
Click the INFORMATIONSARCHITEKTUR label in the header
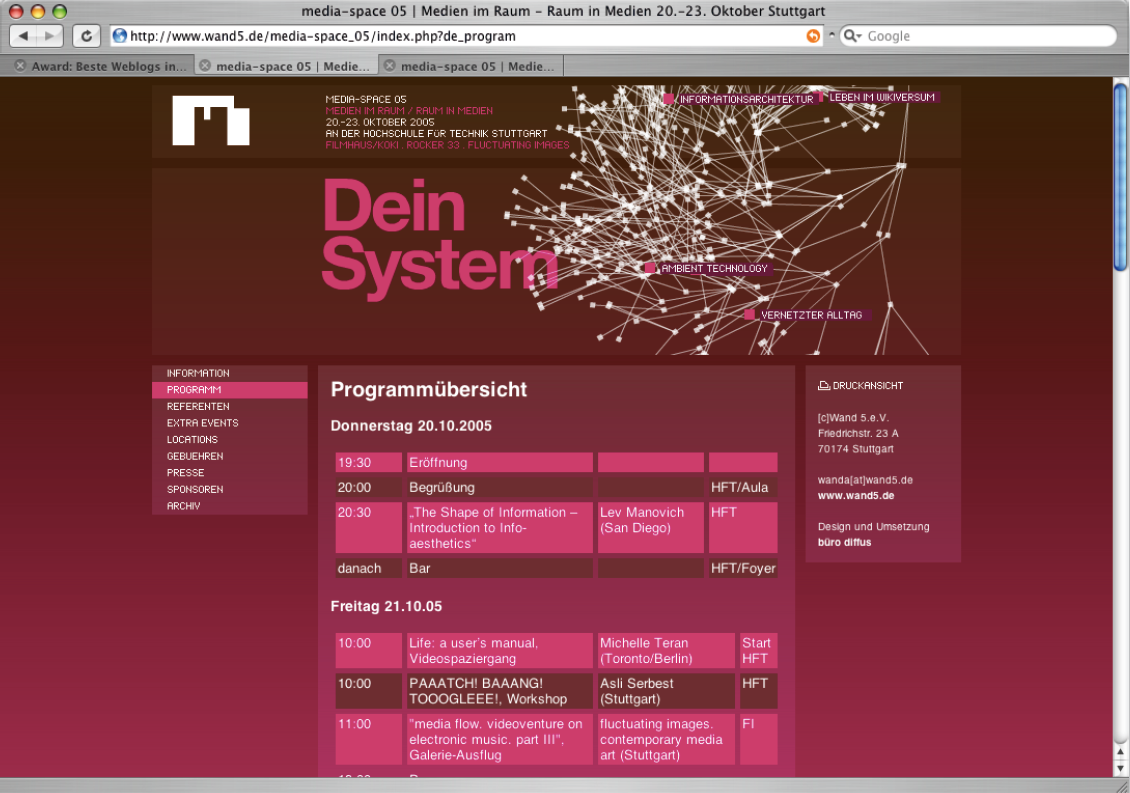(x=745, y=100)
